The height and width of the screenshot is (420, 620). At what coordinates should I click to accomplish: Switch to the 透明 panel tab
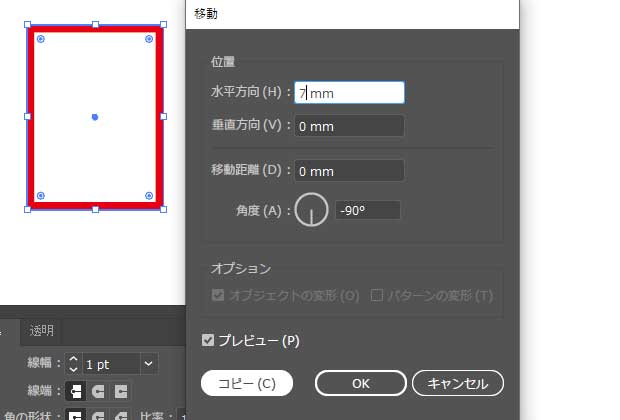[x=42, y=331]
